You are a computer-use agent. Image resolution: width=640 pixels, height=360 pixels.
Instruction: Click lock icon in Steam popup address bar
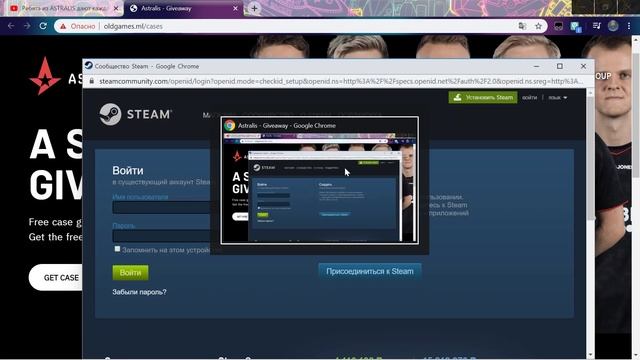(x=92, y=81)
